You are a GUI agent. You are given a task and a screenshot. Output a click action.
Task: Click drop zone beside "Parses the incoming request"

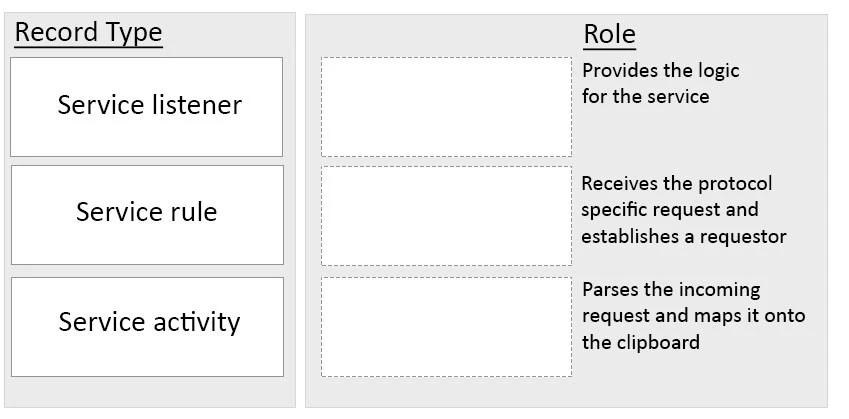[x=446, y=327]
